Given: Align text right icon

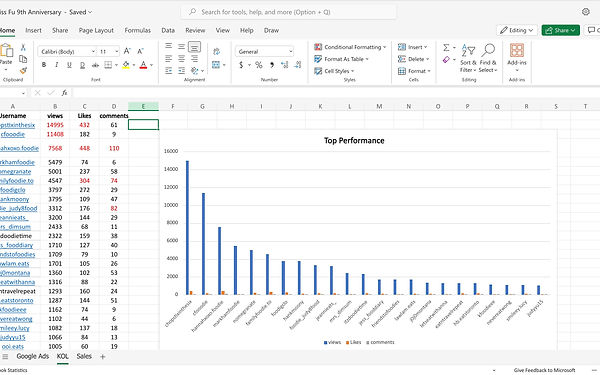Looking at the screenshot, I should (x=194, y=59).
